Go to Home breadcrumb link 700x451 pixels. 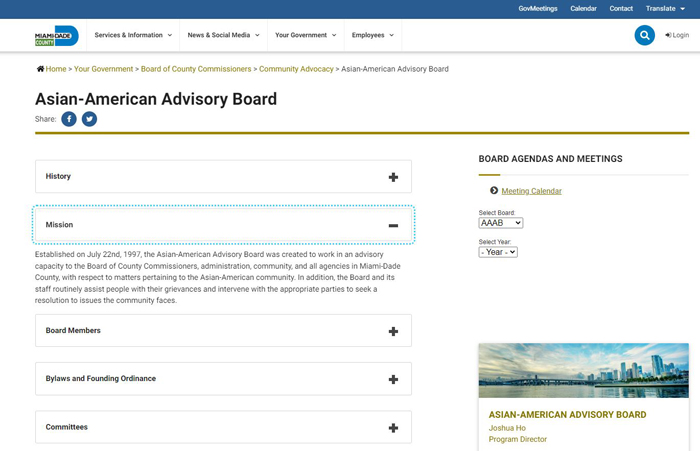coord(56,69)
